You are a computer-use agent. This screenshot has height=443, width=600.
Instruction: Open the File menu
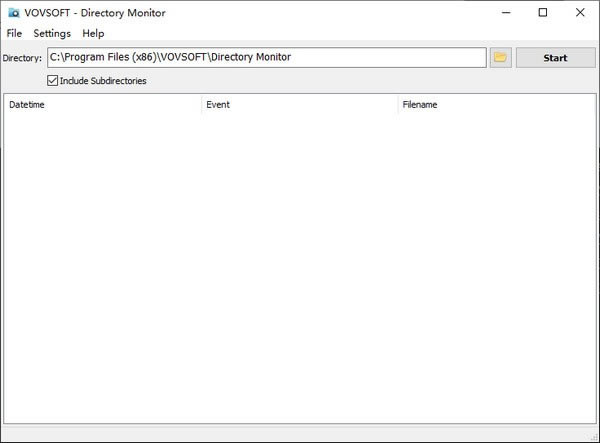(14, 34)
